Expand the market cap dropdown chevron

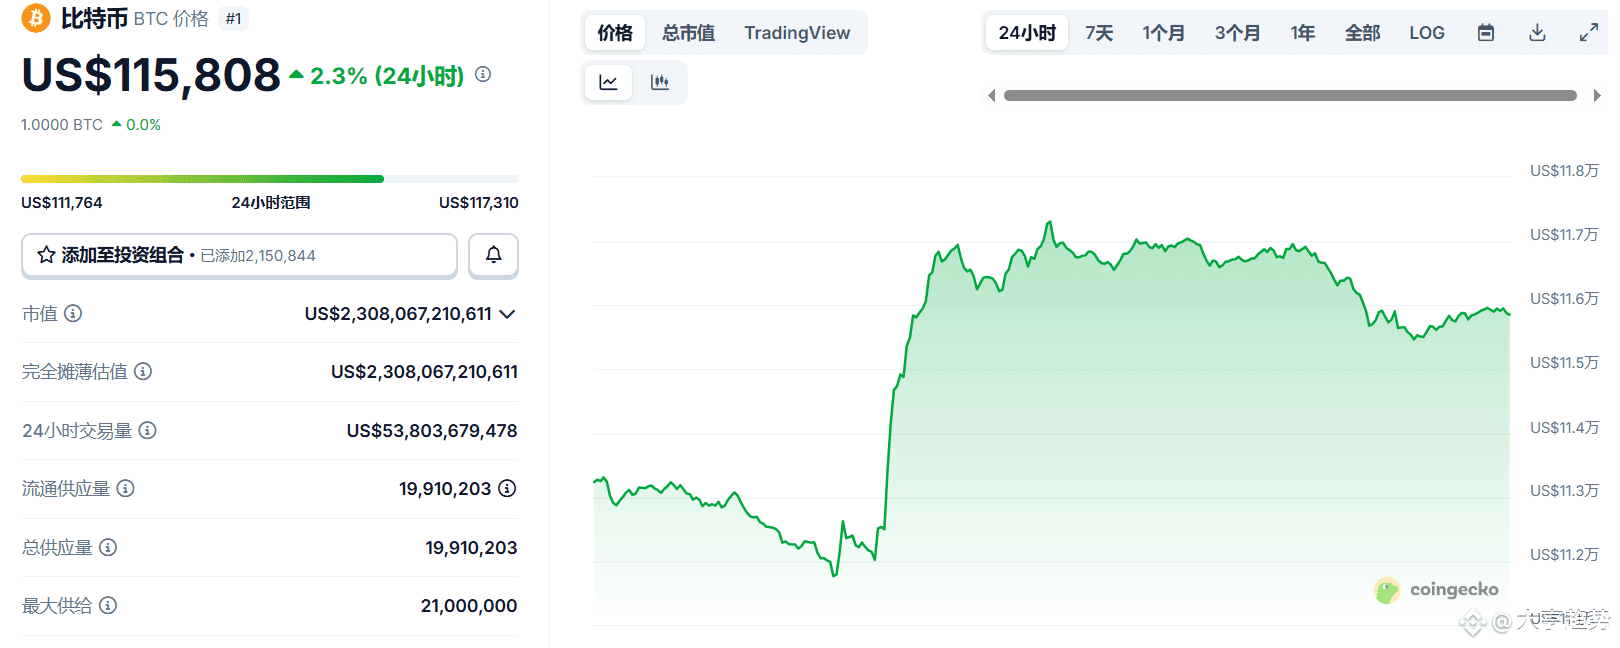coord(507,314)
